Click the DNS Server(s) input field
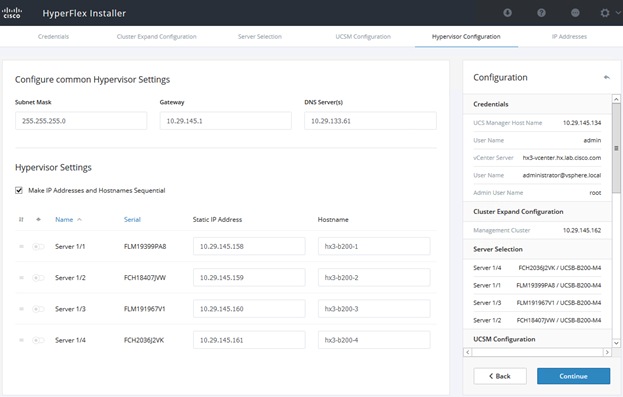623x397 pixels. [370, 121]
